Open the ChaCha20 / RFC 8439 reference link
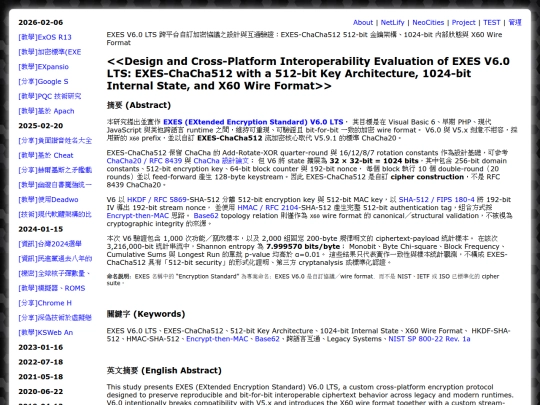This screenshot has width=540, height=405. (144, 161)
